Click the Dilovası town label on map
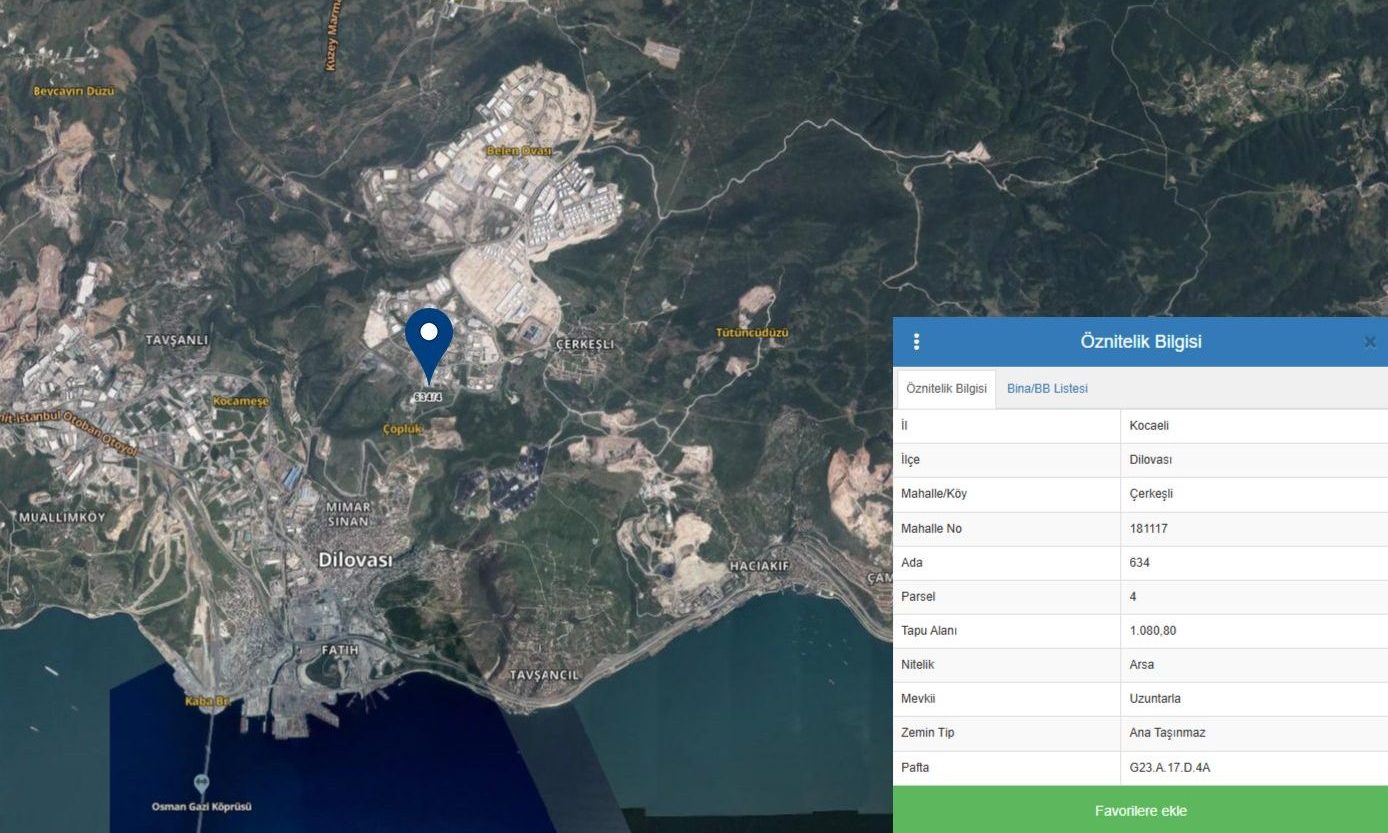 coord(355,560)
